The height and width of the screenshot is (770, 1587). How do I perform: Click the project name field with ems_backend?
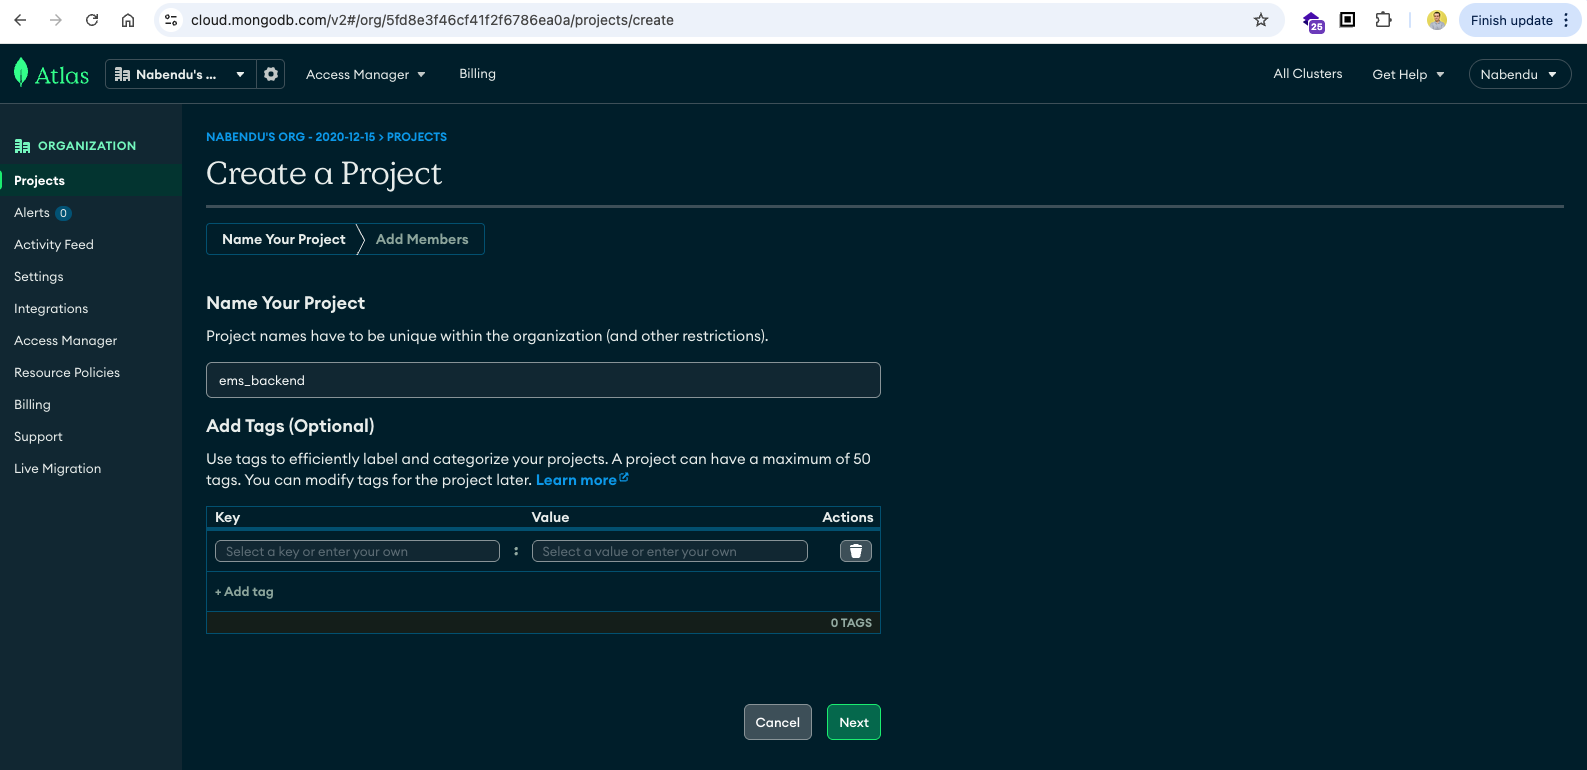543,380
